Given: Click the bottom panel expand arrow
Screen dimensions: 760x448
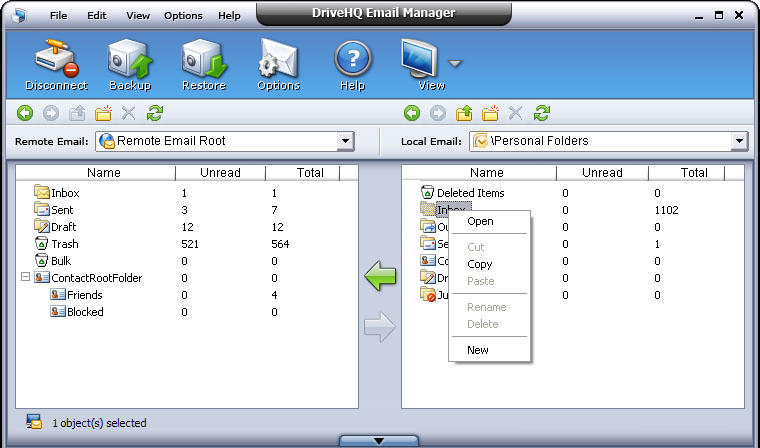Looking at the screenshot, I should click(x=379, y=440).
